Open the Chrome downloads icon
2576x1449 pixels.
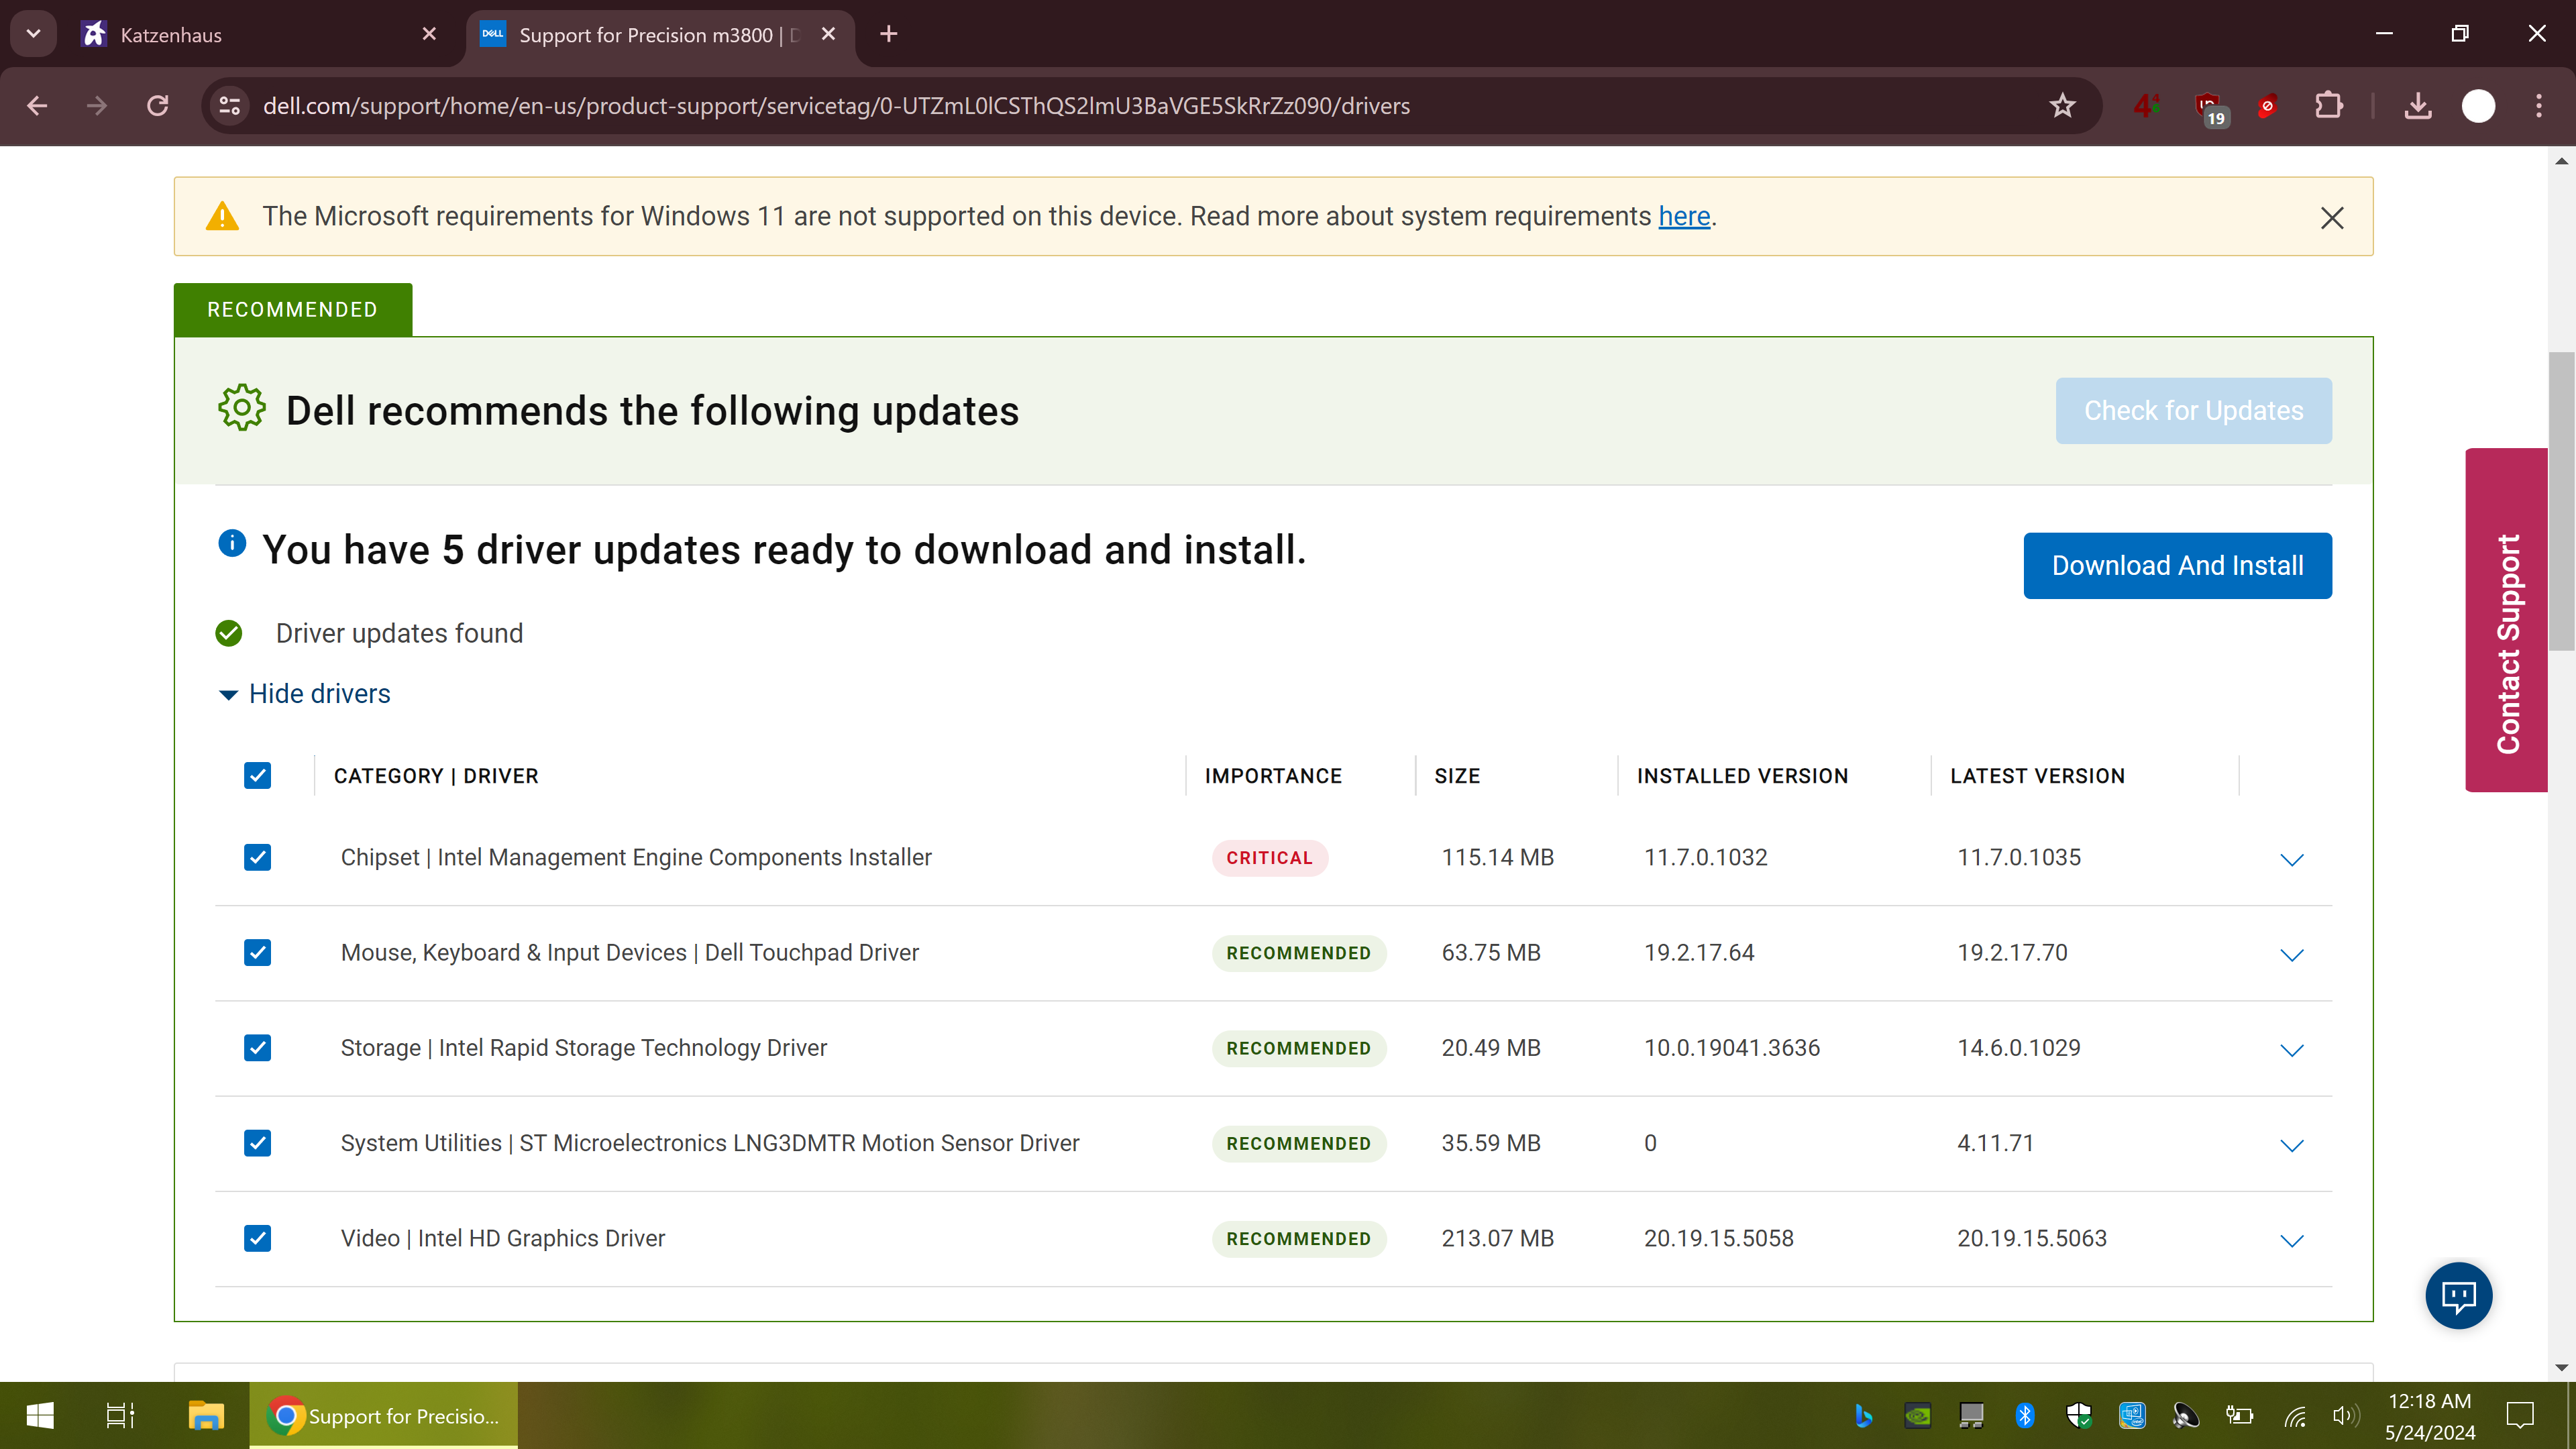2418,106
